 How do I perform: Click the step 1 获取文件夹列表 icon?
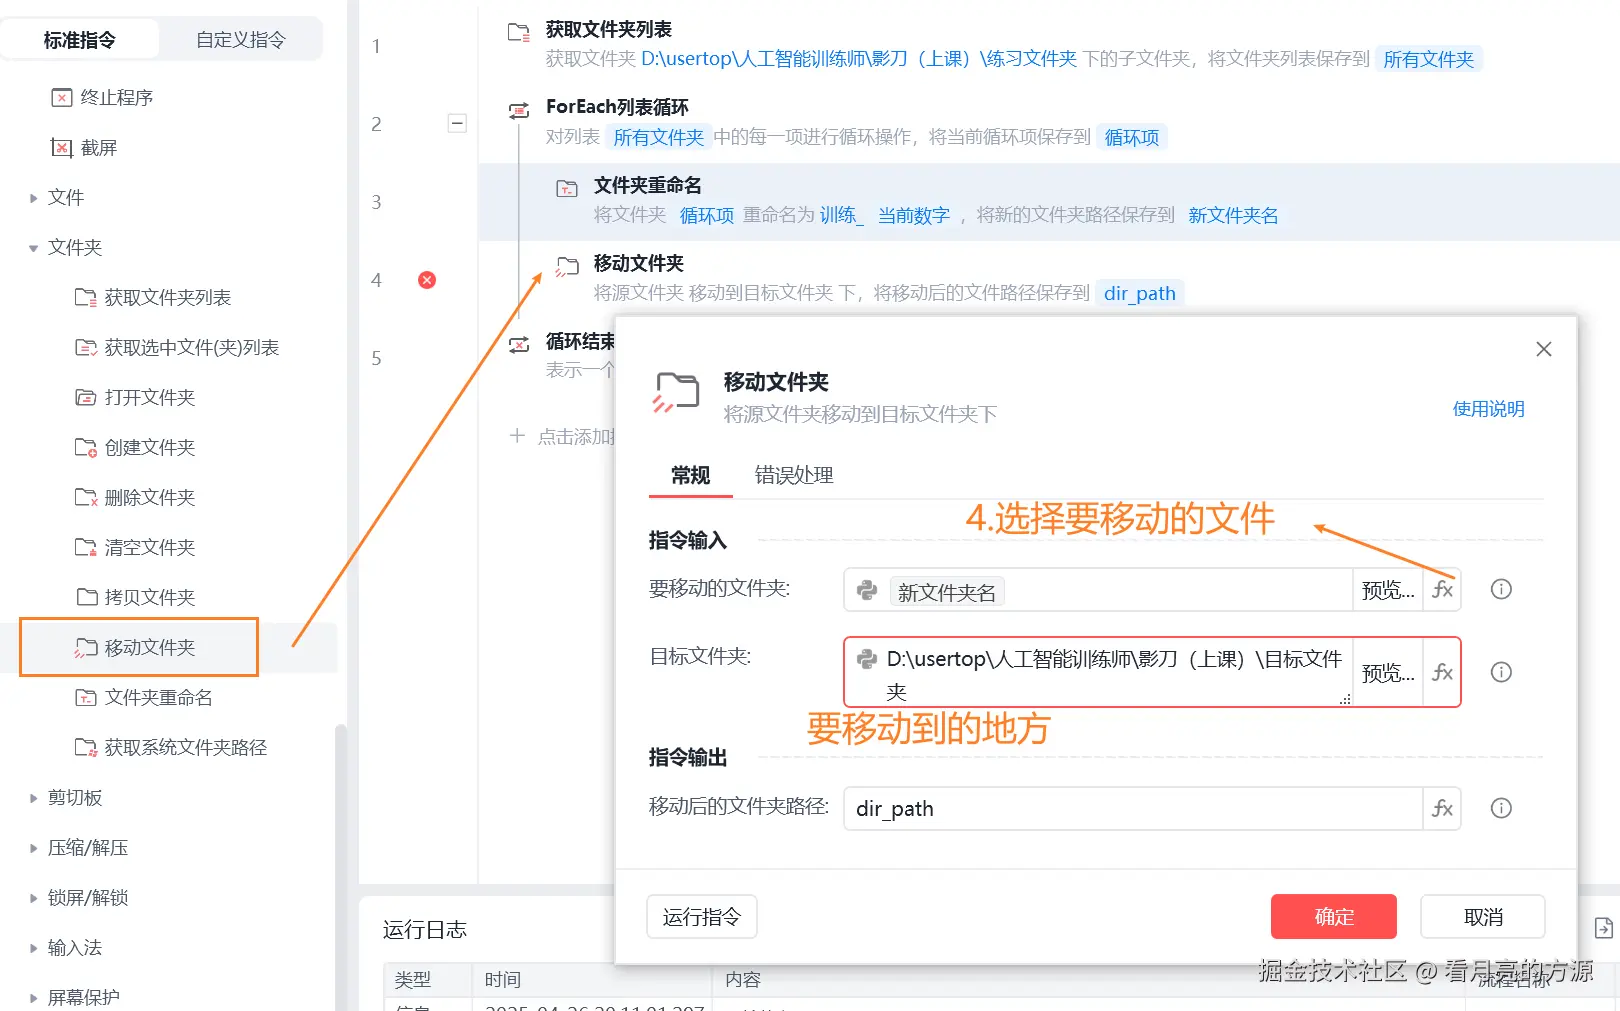(x=519, y=32)
